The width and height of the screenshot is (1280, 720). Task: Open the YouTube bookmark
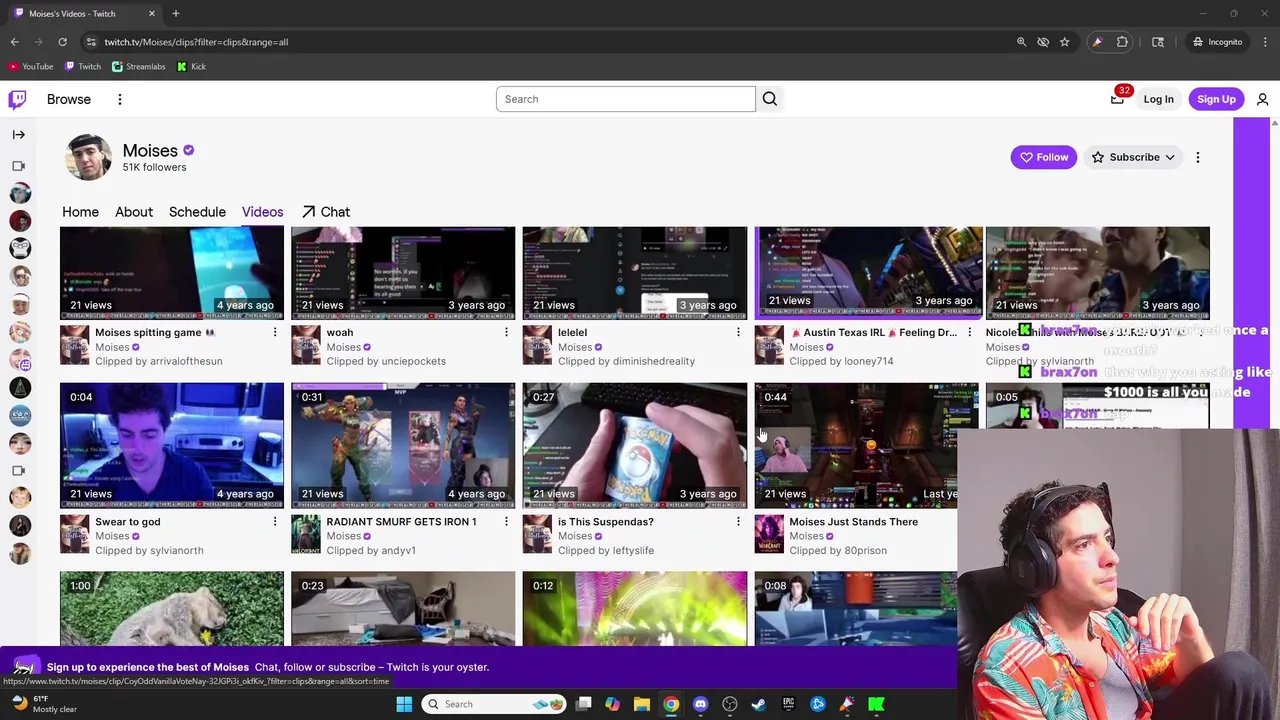pos(31,66)
